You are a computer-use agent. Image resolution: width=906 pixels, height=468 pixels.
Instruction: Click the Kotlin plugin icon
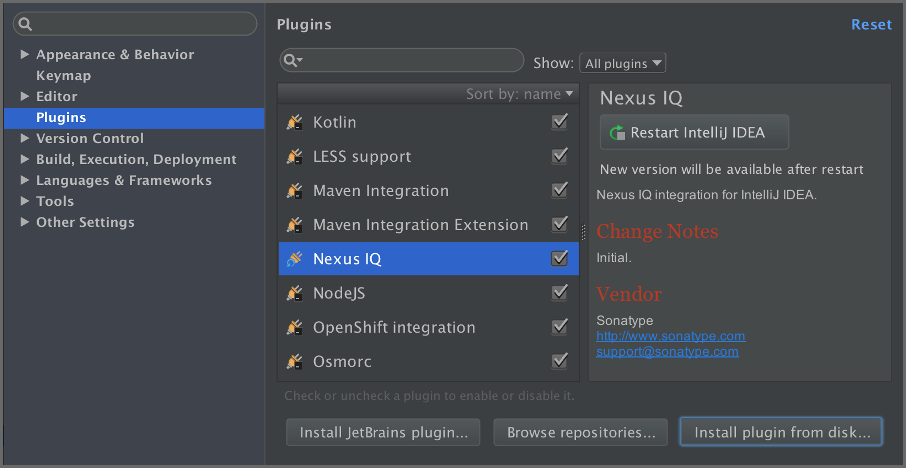tap(295, 122)
